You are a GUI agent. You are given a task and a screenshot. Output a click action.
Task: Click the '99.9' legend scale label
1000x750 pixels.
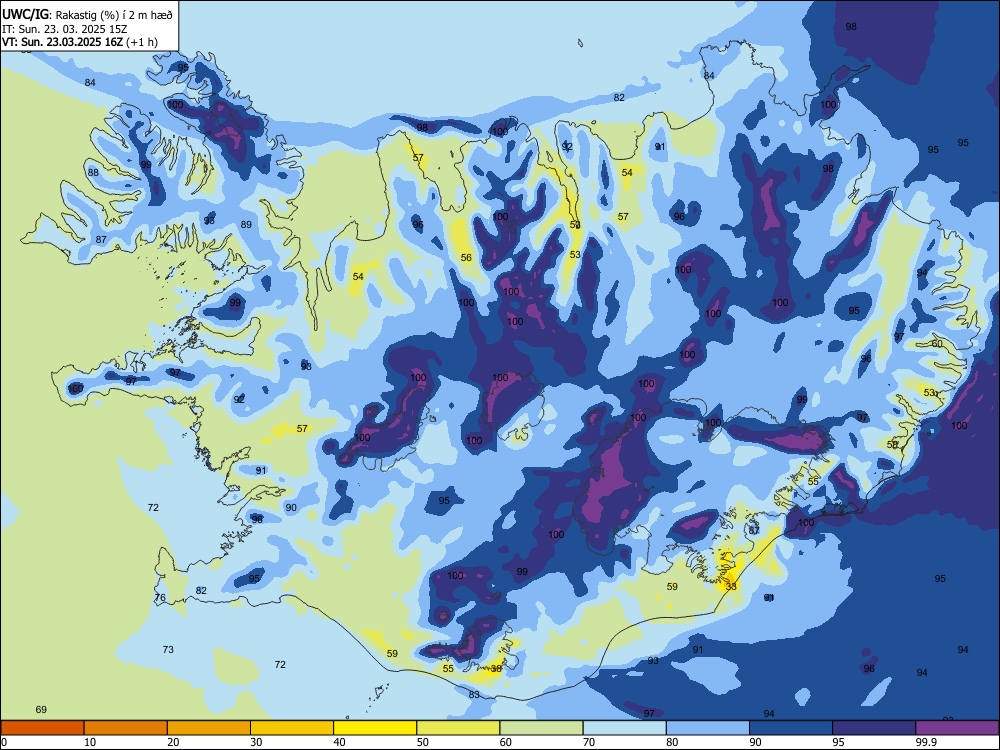[925, 742]
